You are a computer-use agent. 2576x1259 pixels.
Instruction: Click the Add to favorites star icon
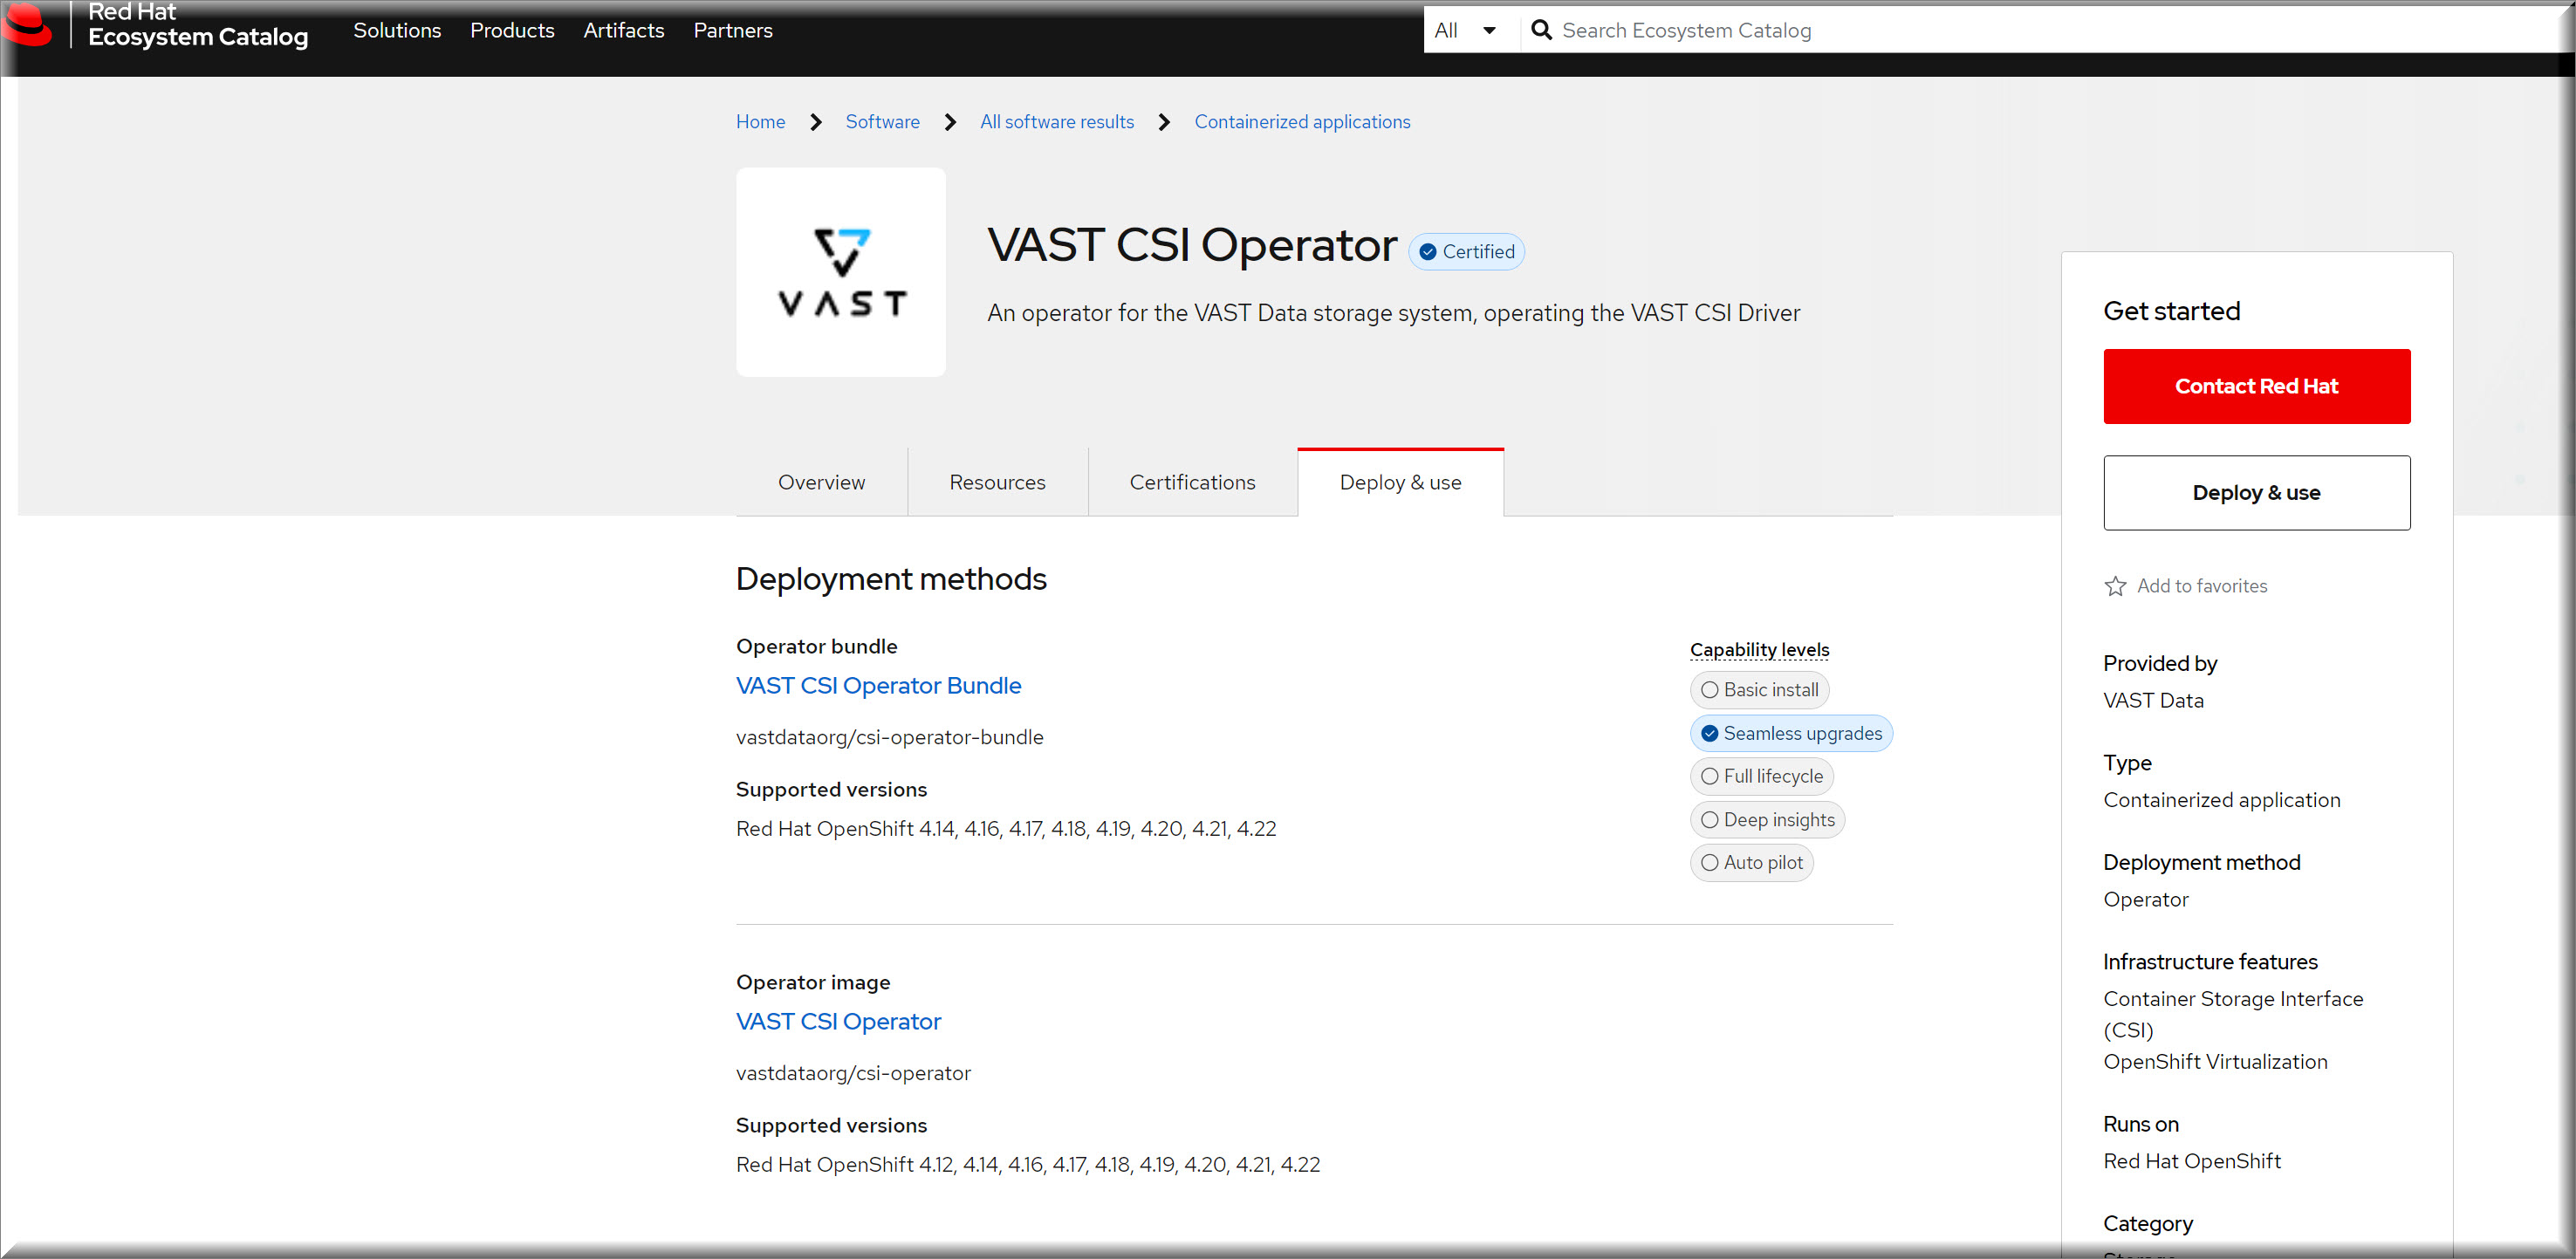point(2115,586)
